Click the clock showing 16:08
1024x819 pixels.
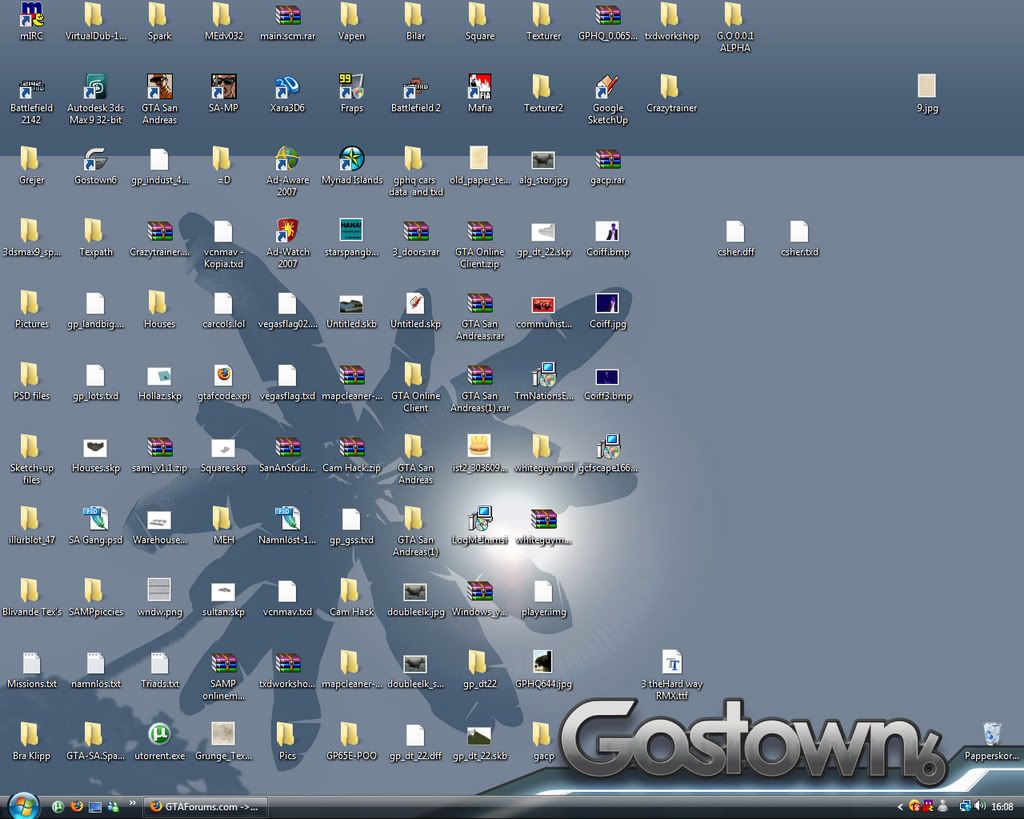point(1003,806)
